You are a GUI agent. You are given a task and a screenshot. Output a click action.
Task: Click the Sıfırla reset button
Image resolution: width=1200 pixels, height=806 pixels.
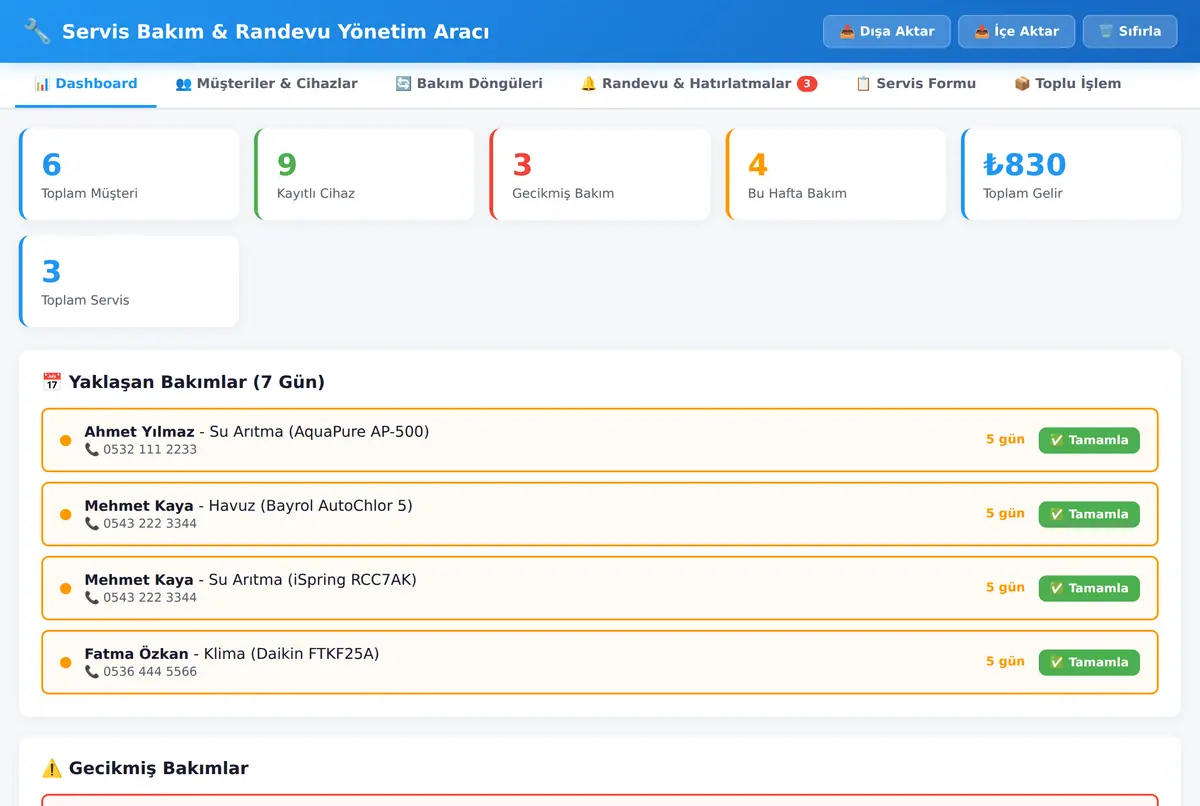click(1130, 31)
